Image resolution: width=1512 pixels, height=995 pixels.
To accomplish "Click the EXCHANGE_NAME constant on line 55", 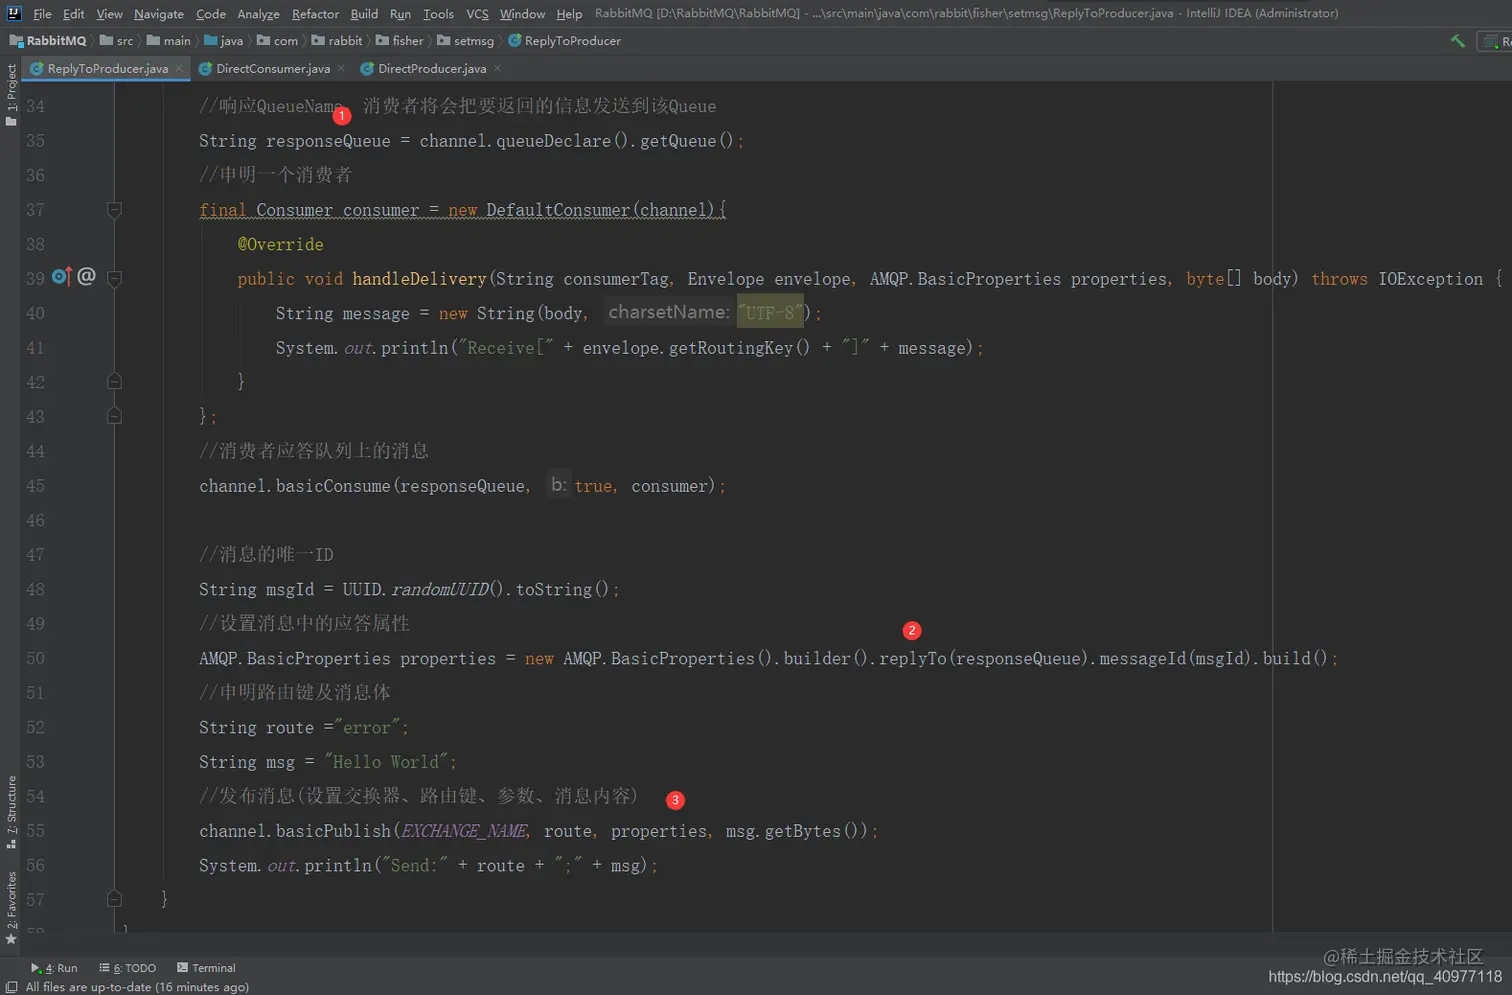I will (x=464, y=831).
